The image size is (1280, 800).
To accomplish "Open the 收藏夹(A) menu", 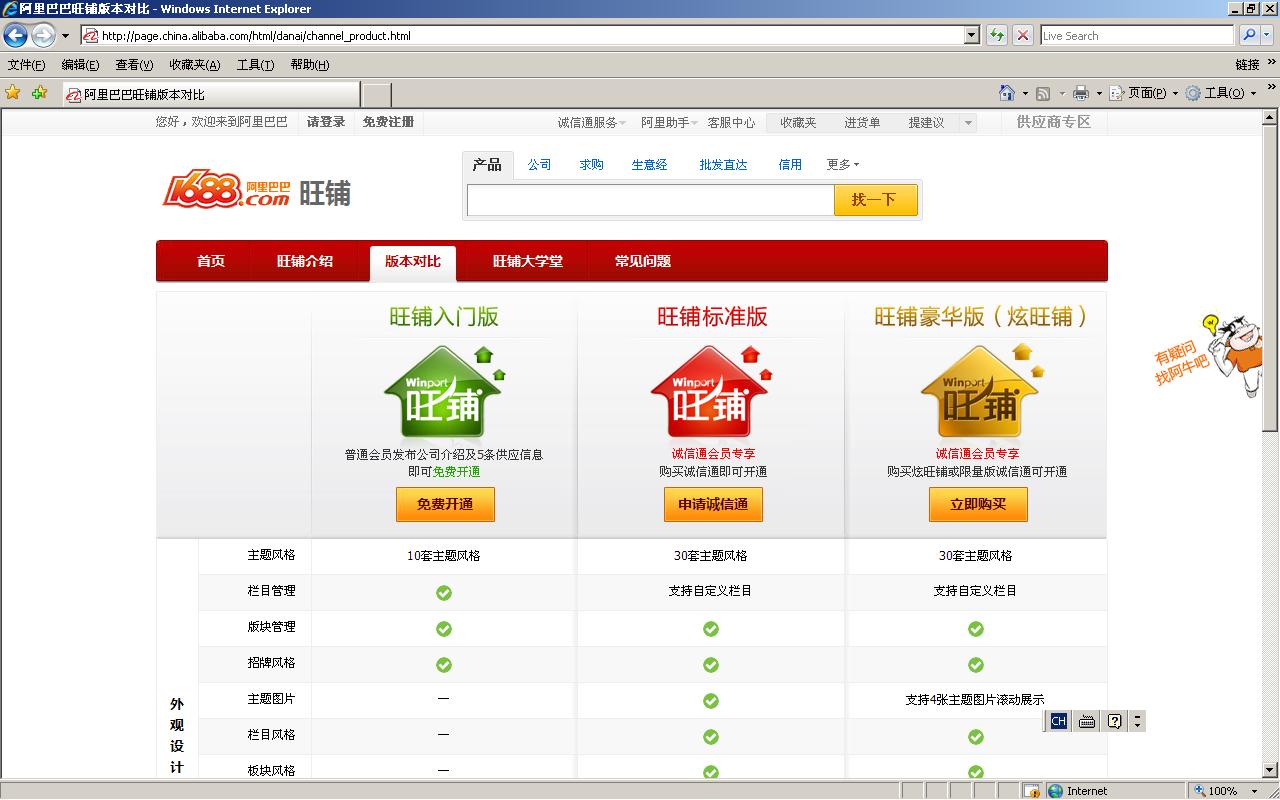I will click(x=194, y=65).
